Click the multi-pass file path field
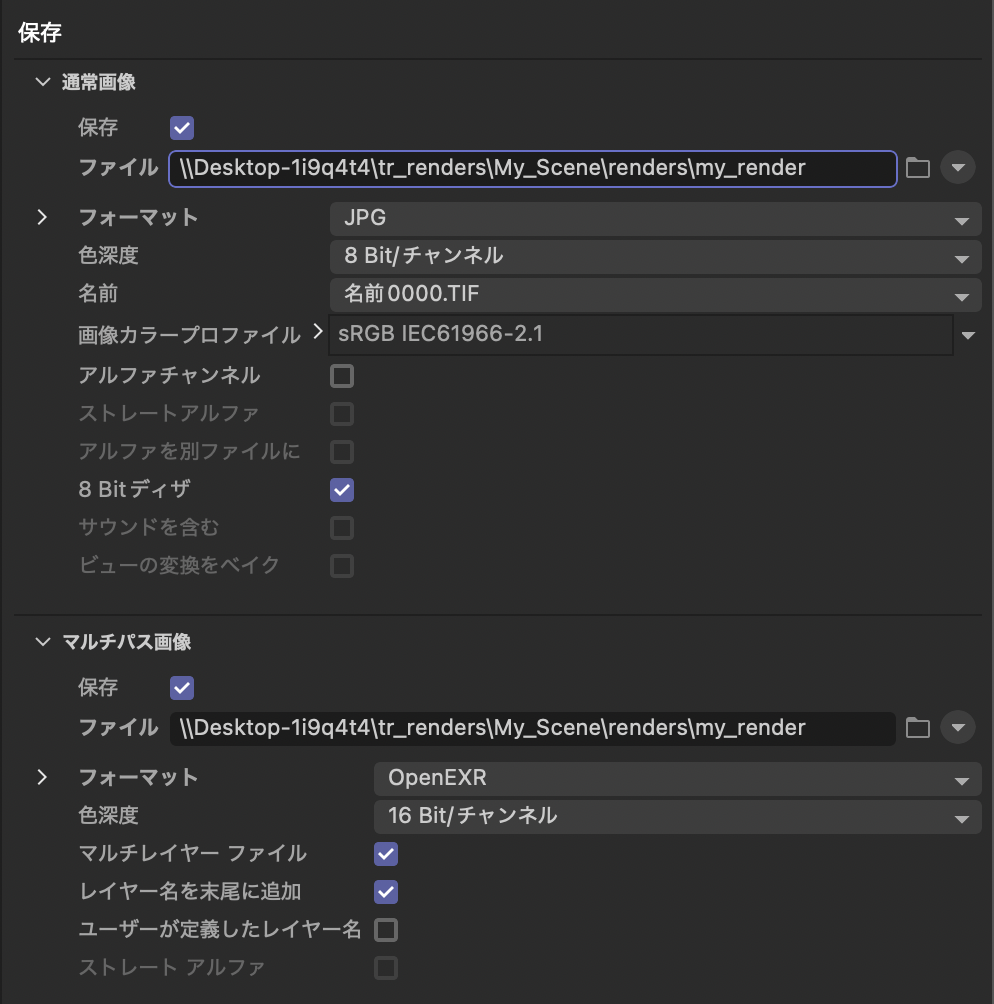Viewport: 994px width, 1004px height. click(532, 728)
